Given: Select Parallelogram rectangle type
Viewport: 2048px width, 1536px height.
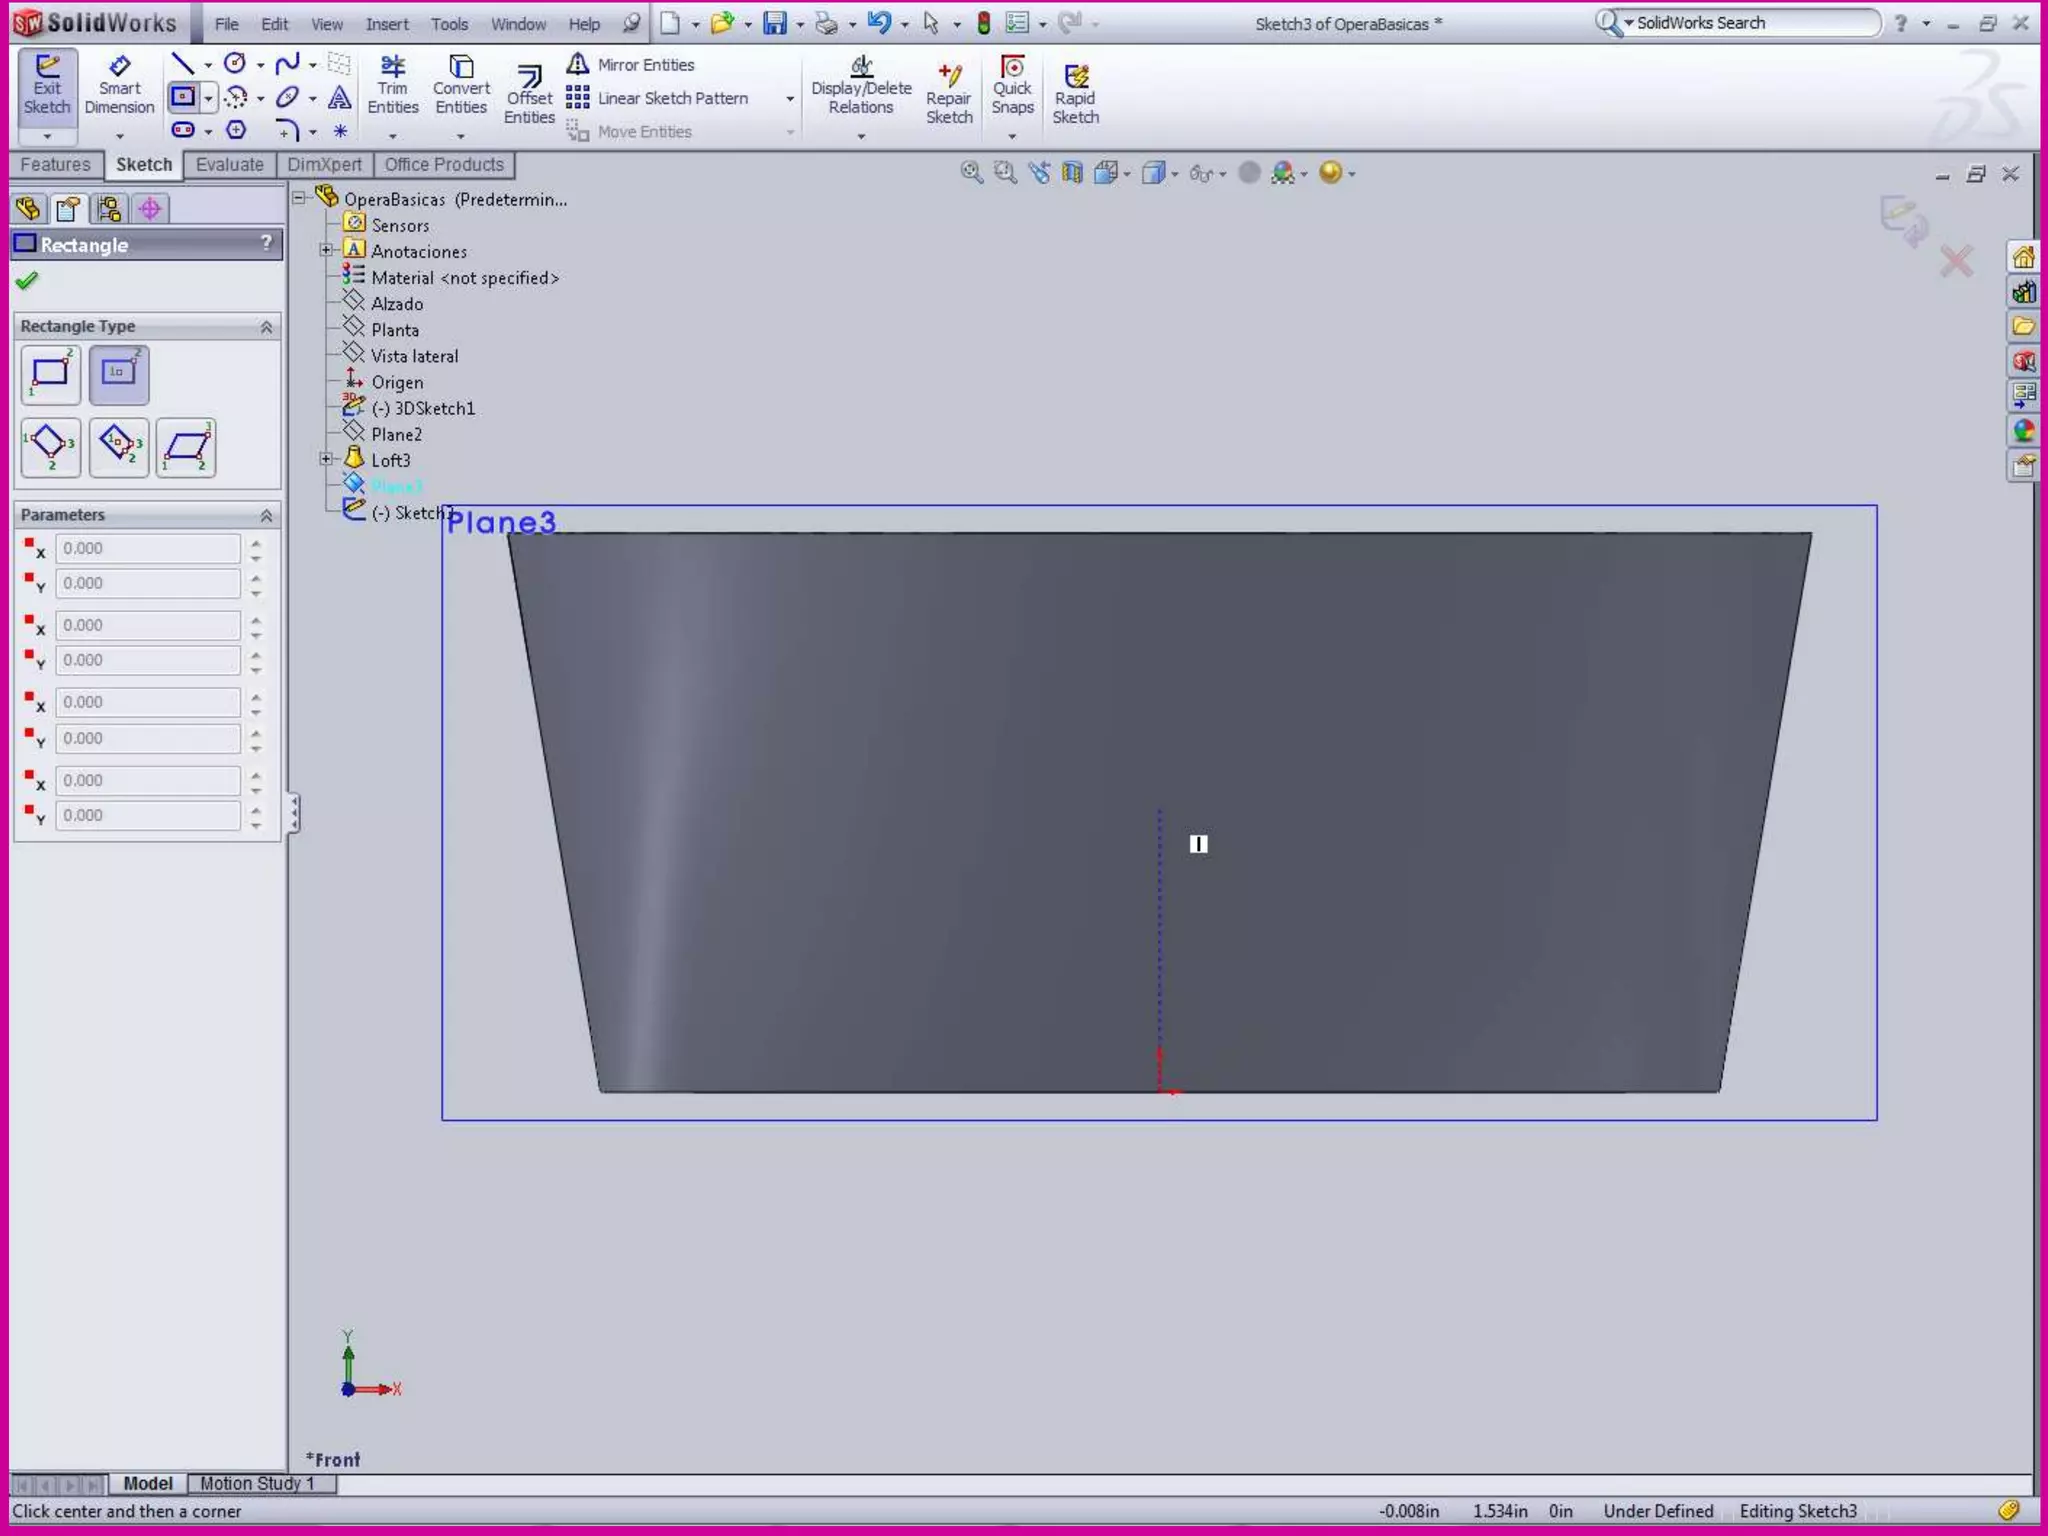Looking at the screenshot, I should [x=186, y=447].
